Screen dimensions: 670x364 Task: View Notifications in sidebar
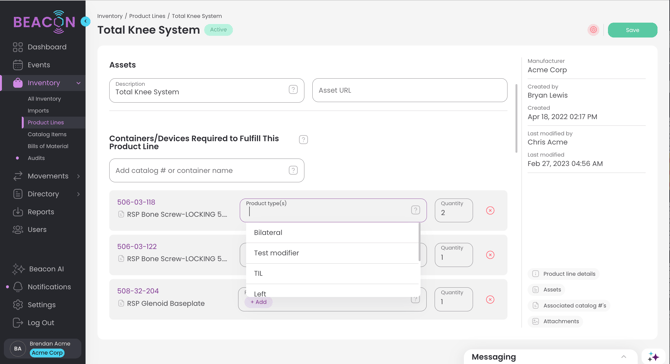(x=49, y=287)
